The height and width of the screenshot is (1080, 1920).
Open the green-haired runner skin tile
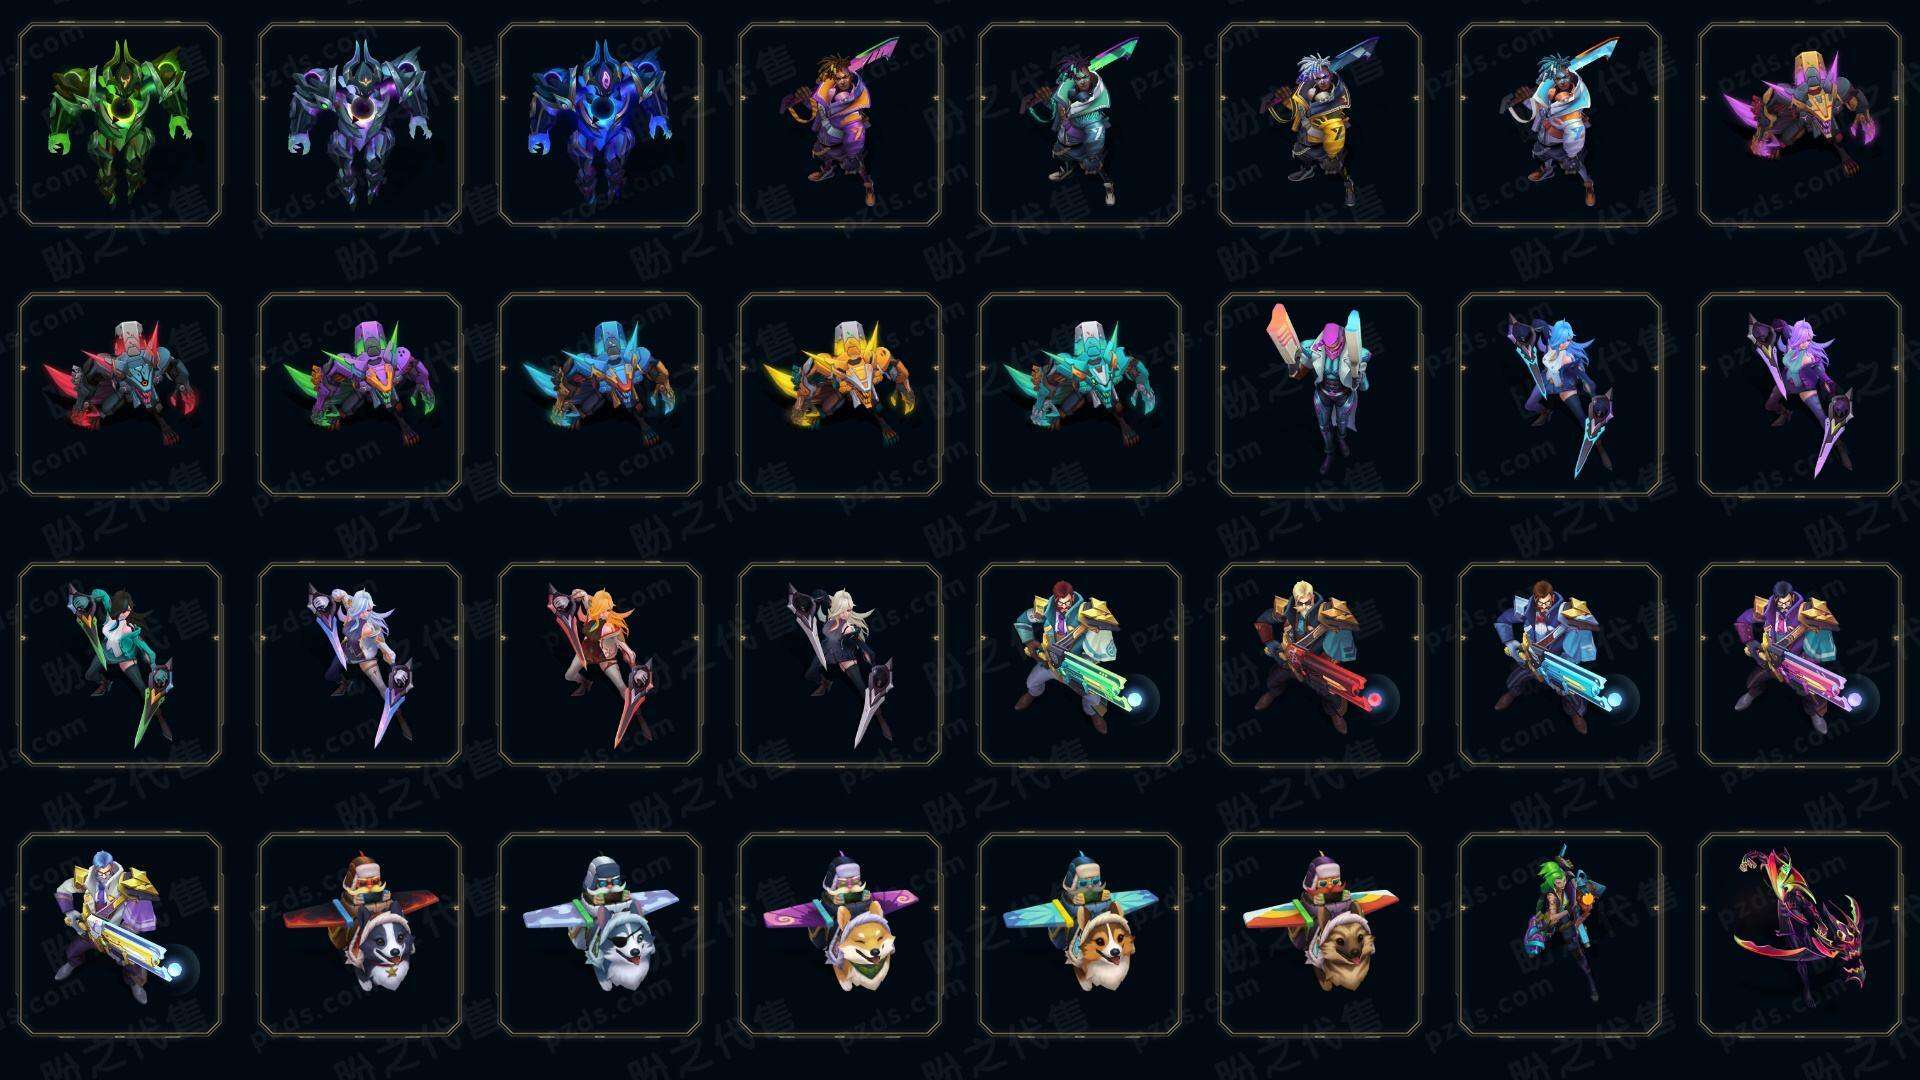coord(1560,934)
